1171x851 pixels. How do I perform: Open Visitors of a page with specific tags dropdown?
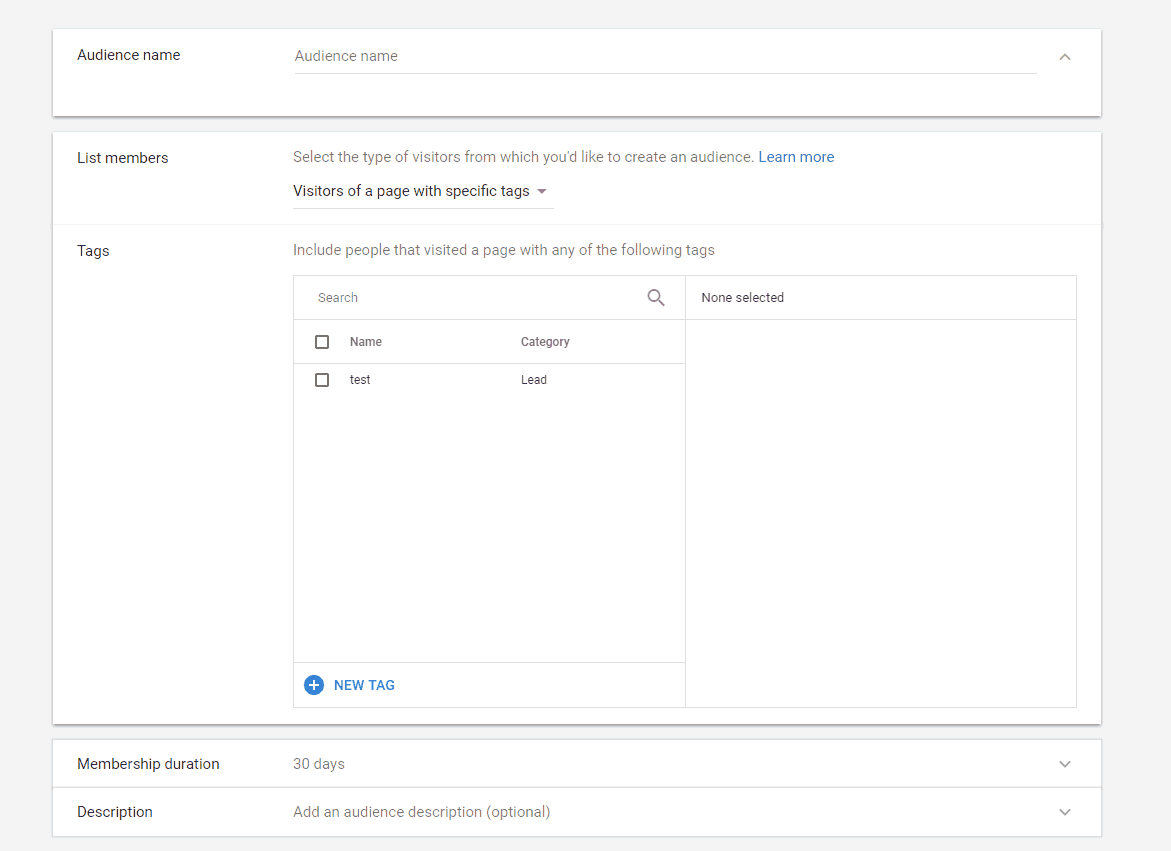(423, 191)
